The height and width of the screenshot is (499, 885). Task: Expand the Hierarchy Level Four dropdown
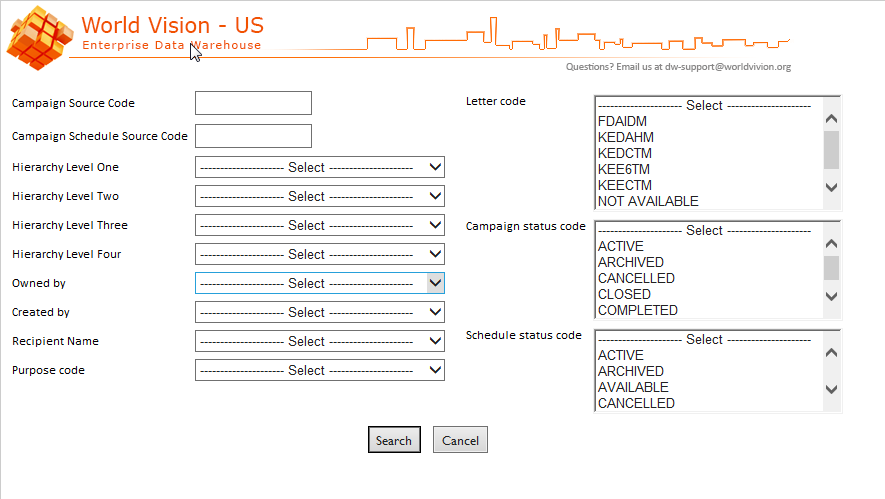[320, 254]
